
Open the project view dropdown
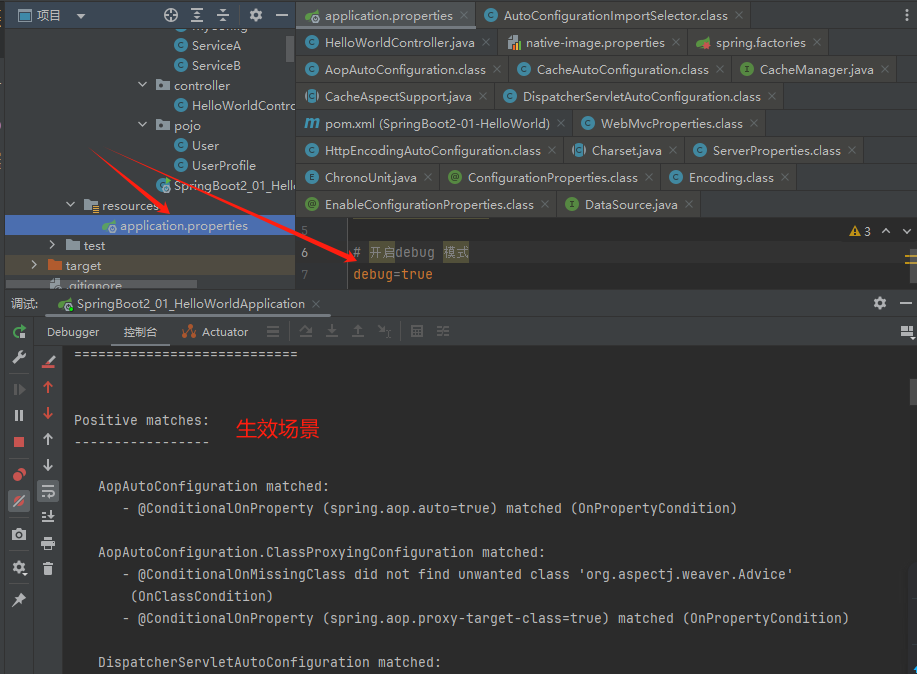(81, 16)
